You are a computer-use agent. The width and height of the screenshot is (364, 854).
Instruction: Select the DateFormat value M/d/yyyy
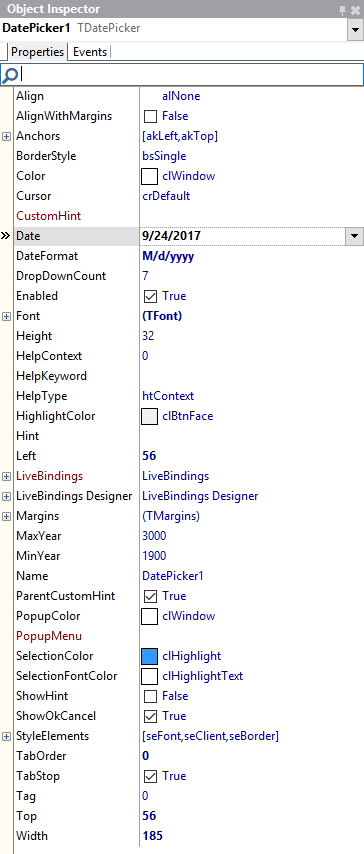pyautogui.click(x=168, y=256)
